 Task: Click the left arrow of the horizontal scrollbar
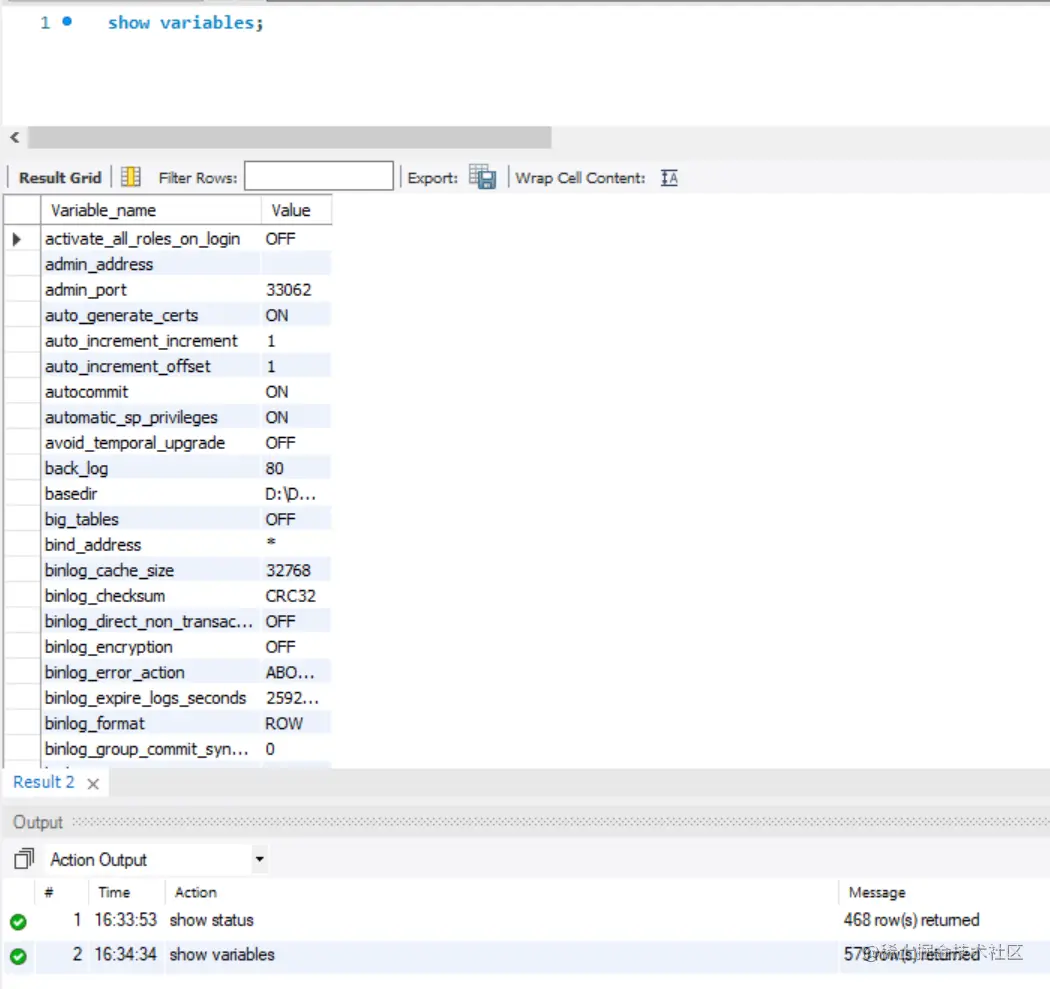(15, 137)
